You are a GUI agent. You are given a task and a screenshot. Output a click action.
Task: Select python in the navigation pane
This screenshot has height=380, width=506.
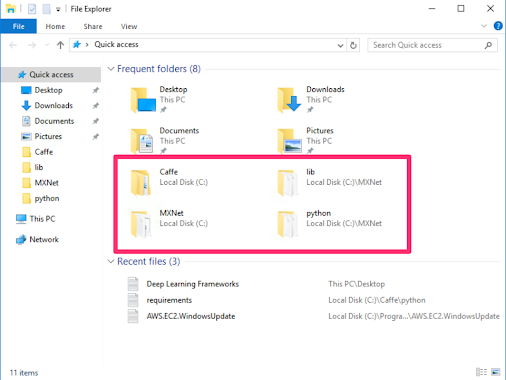(x=47, y=198)
